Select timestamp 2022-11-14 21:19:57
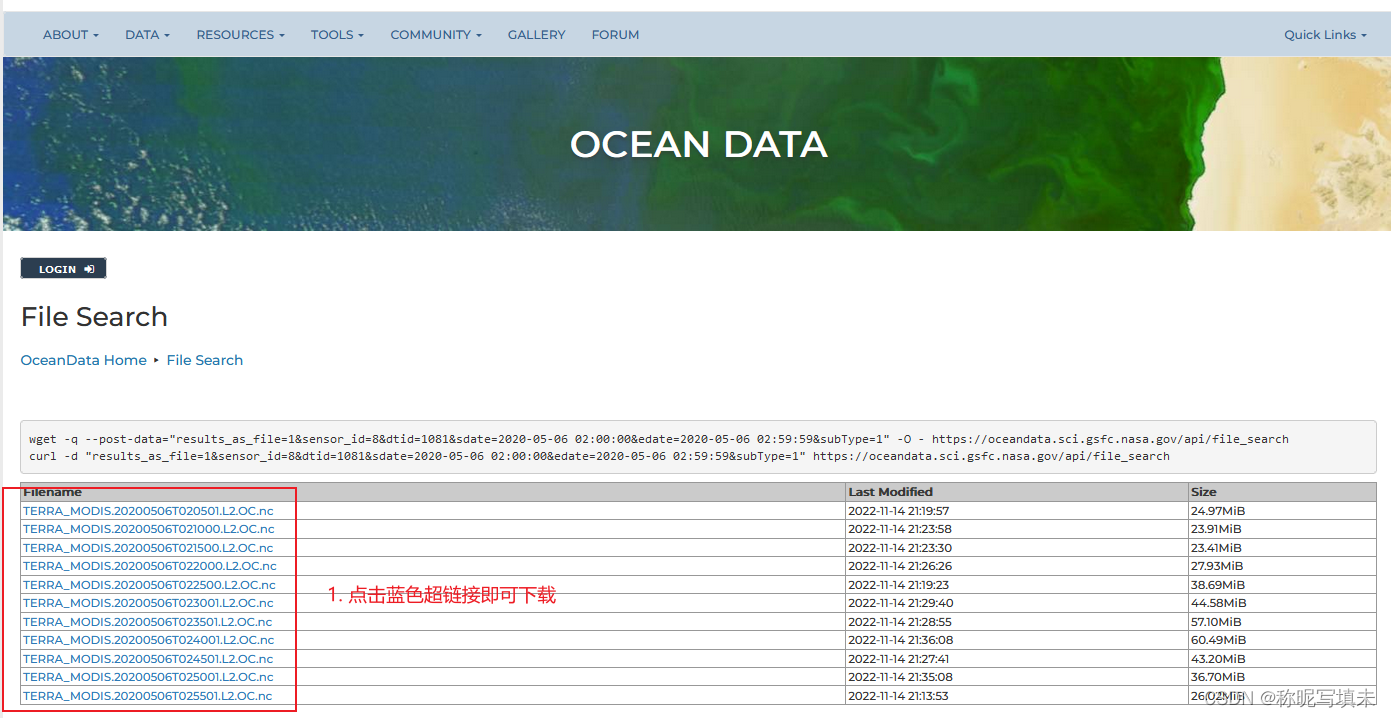Image resolution: width=1391 pixels, height=718 pixels. pos(899,511)
